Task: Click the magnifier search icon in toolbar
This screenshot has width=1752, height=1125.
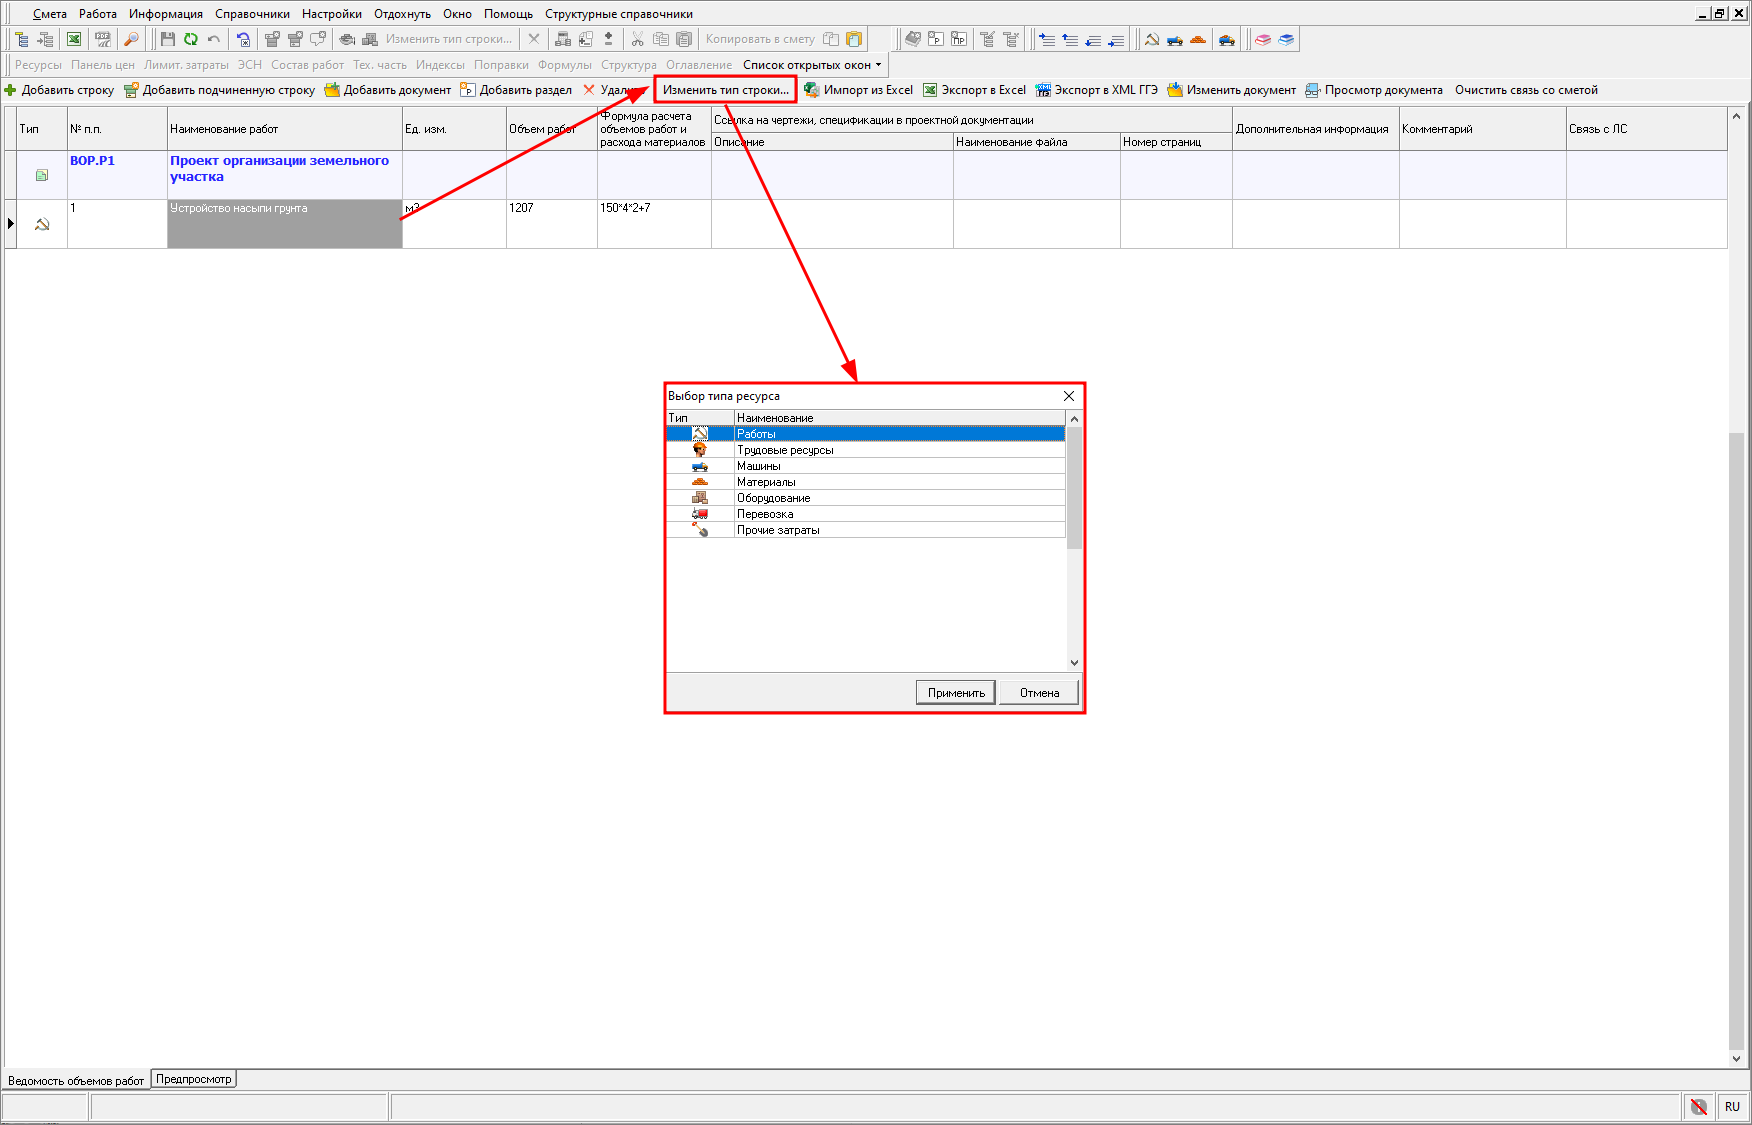Action: point(131,39)
